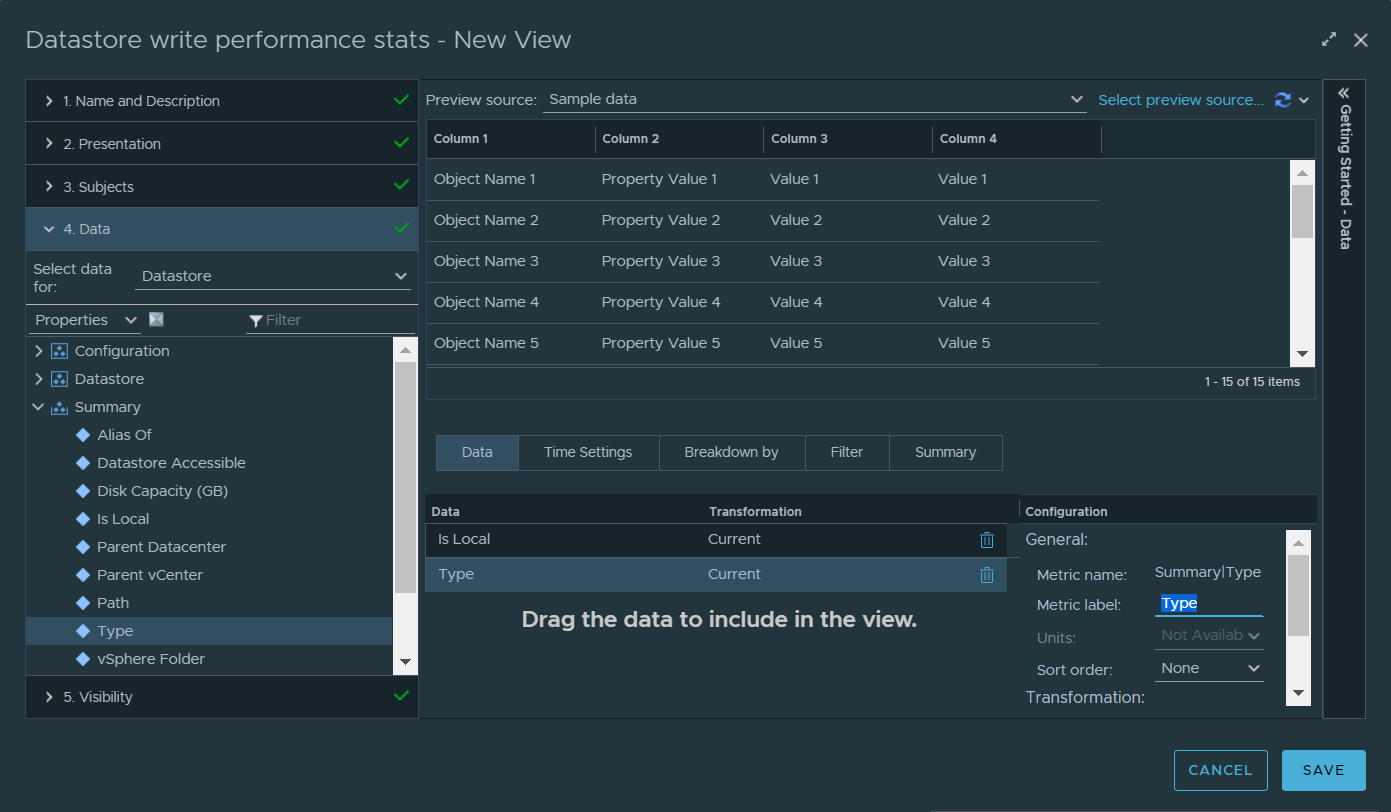Expand the Configuration tree node
The height and width of the screenshot is (812, 1391).
pos(39,351)
